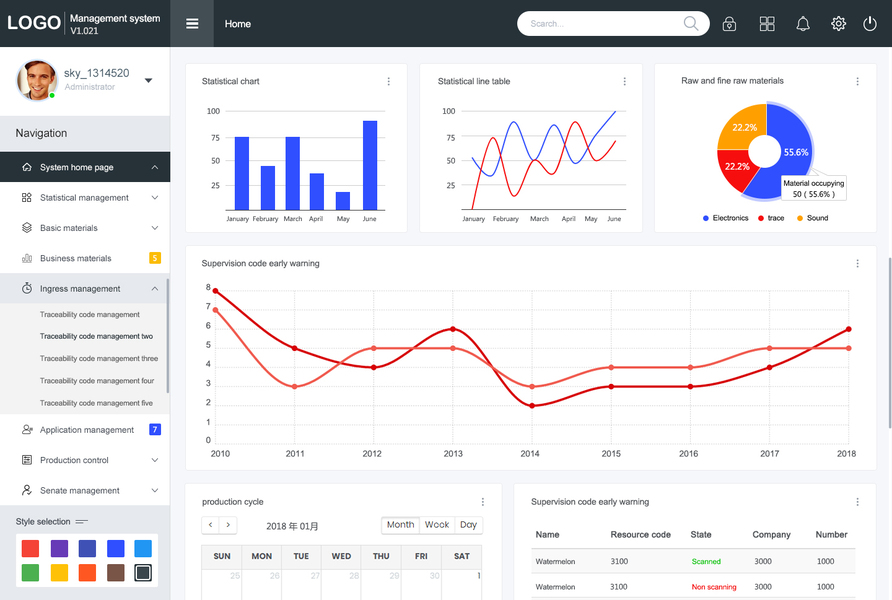Switch calendar to Week view
Image resolution: width=892 pixels, height=600 pixels.
pyautogui.click(x=437, y=525)
